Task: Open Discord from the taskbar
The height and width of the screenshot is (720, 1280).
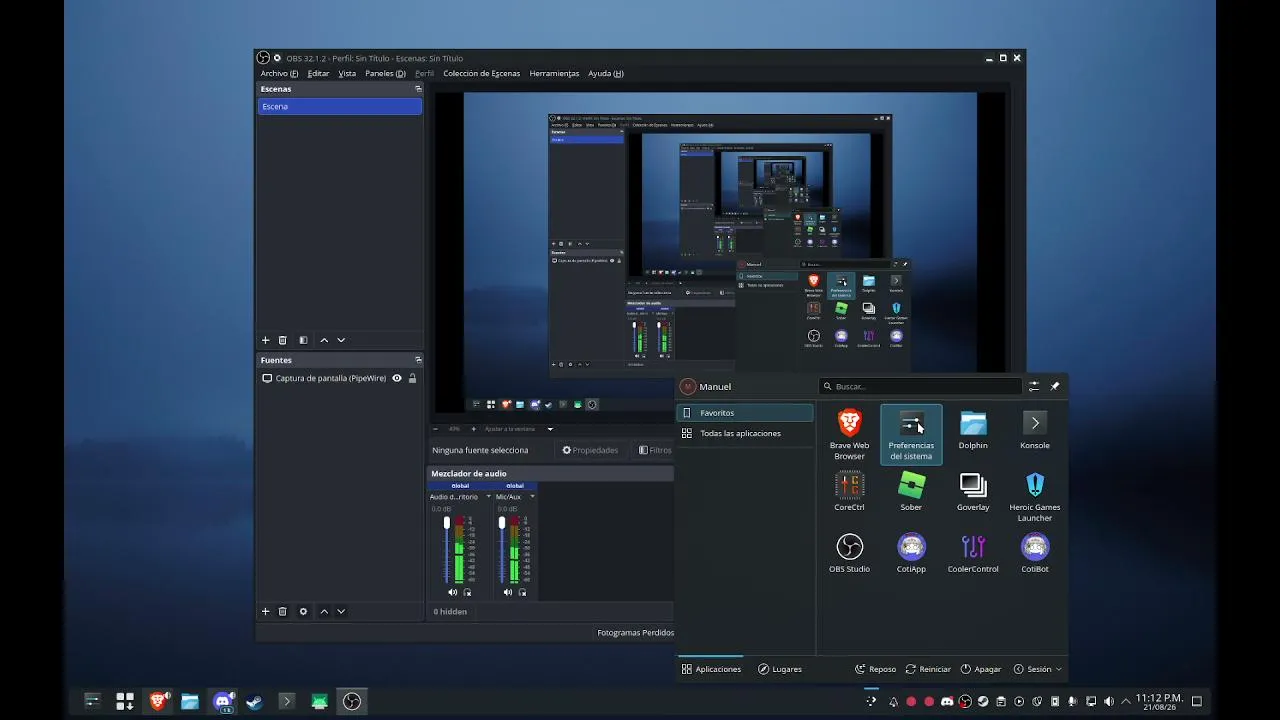Action: [x=223, y=701]
